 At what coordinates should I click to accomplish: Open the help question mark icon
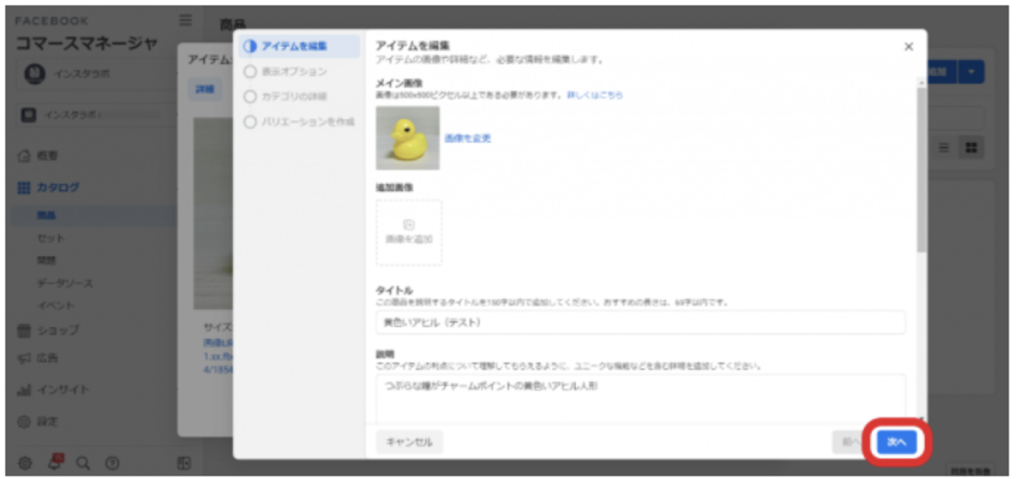(x=112, y=463)
